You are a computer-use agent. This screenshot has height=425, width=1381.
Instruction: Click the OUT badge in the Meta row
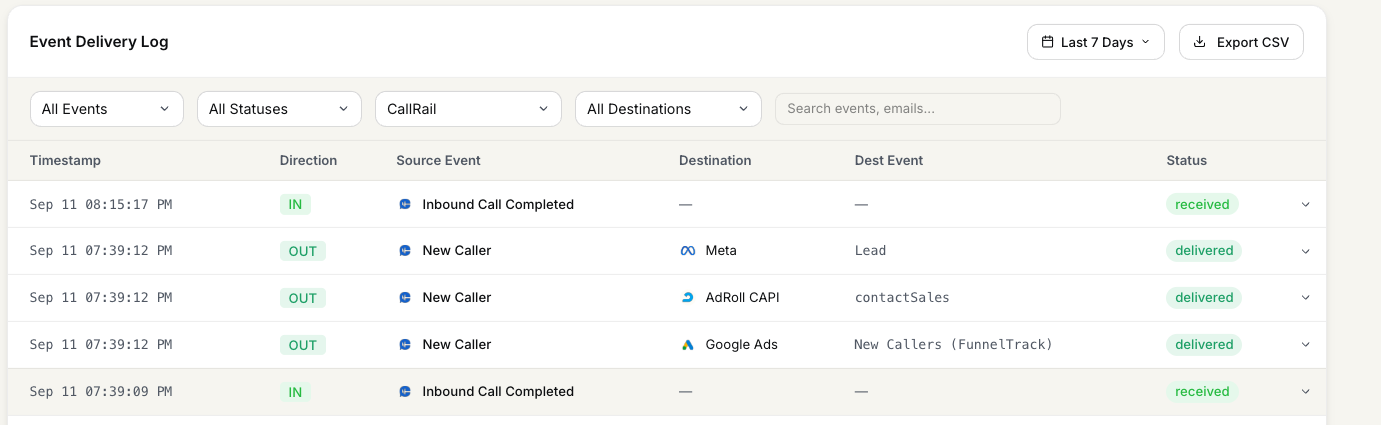[303, 251]
